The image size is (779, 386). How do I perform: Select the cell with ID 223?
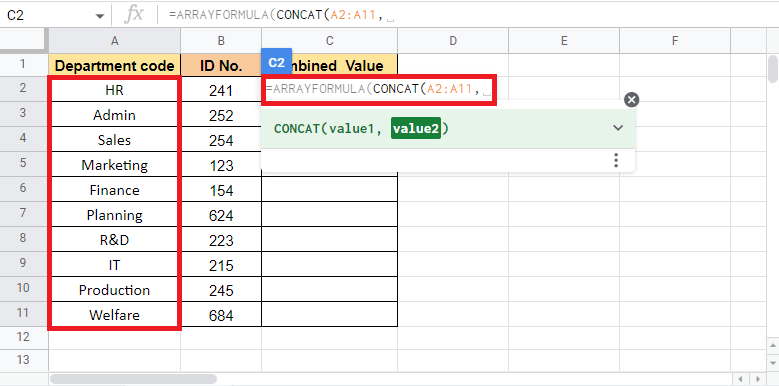click(221, 239)
